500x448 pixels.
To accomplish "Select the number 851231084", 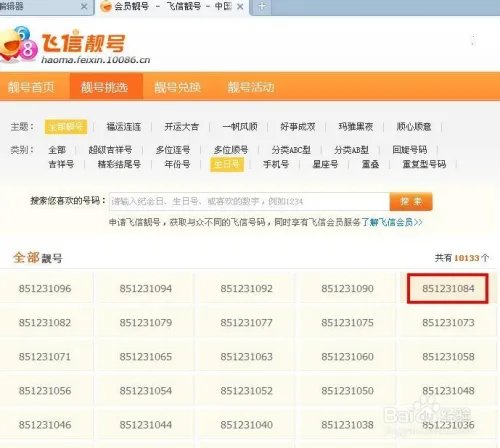I will (x=448, y=288).
